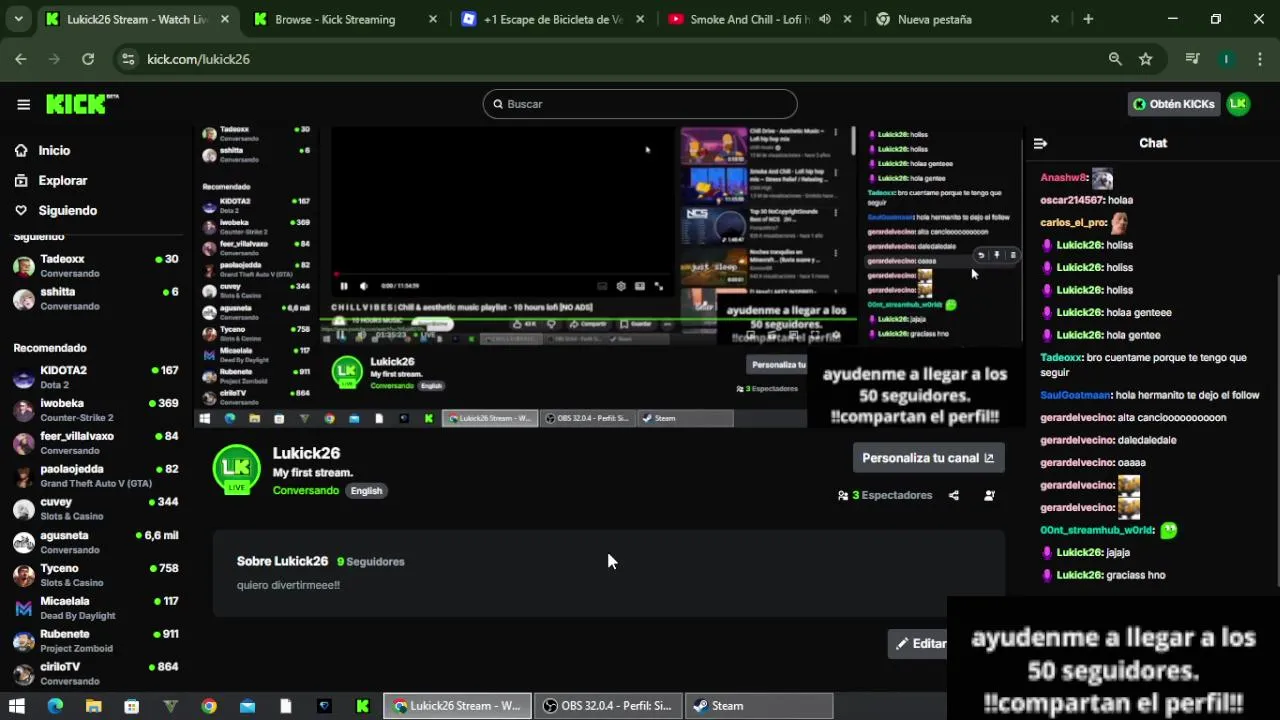This screenshot has height=720, width=1280.
Task: Open Chrome media controls icon
Action: point(1192,59)
